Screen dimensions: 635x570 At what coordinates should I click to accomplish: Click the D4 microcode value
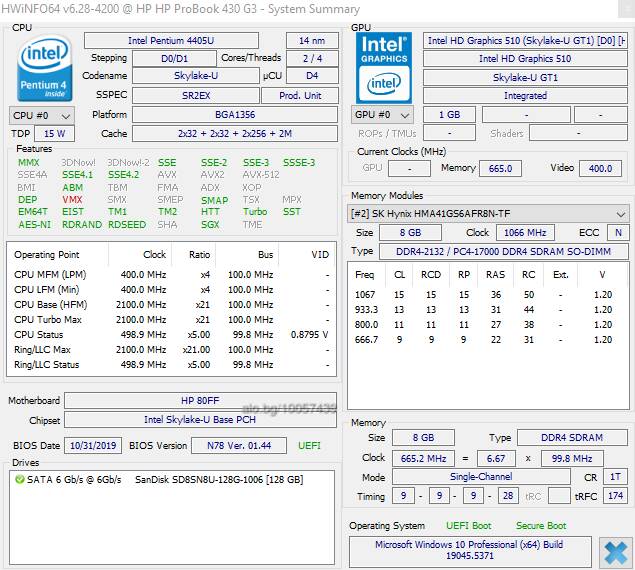click(x=312, y=76)
